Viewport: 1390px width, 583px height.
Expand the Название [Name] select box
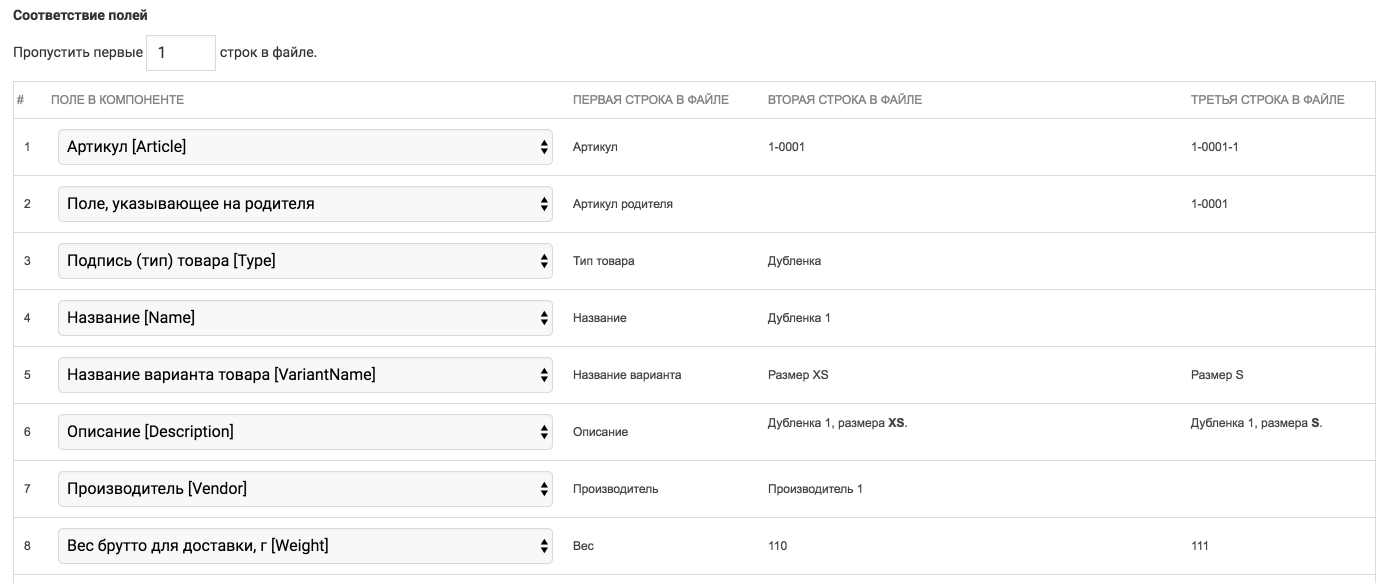pyautogui.click(x=305, y=318)
